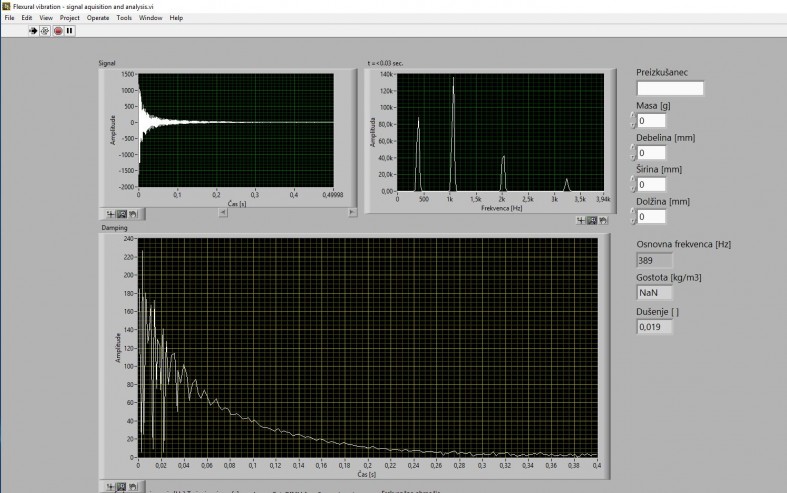Select the cursor crosshair tool under Damping graph

(x=109, y=486)
